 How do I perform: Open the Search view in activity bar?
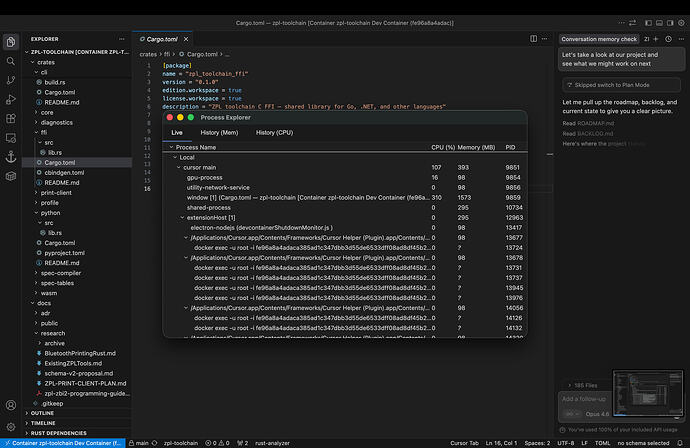(x=11, y=61)
